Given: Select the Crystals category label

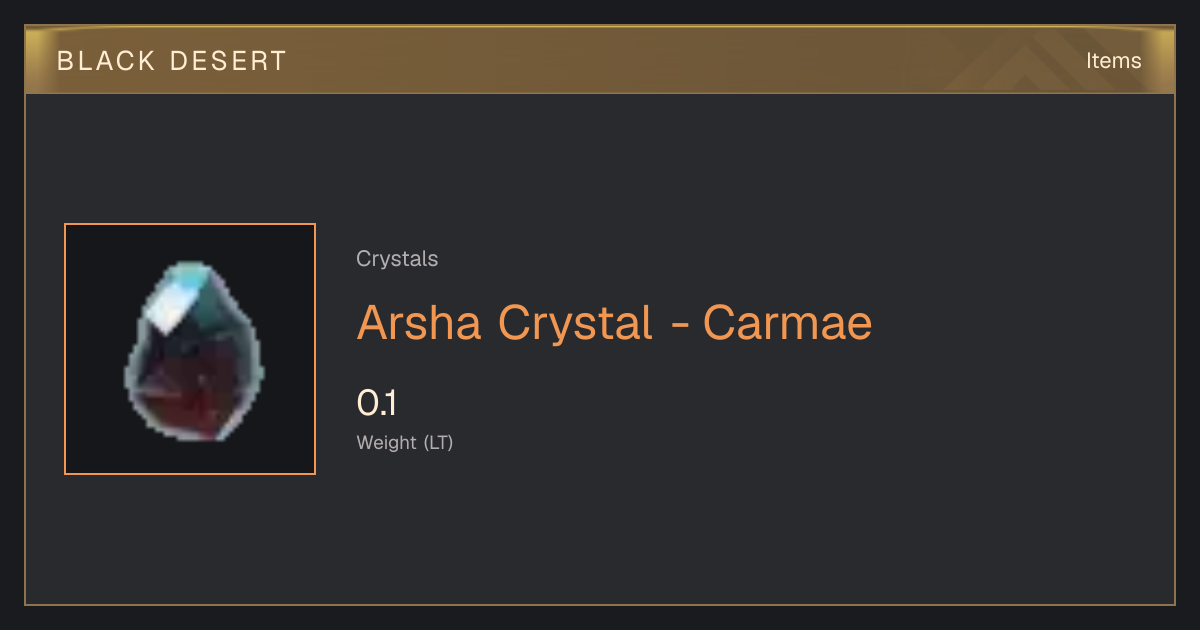Looking at the screenshot, I should coord(397,259).
